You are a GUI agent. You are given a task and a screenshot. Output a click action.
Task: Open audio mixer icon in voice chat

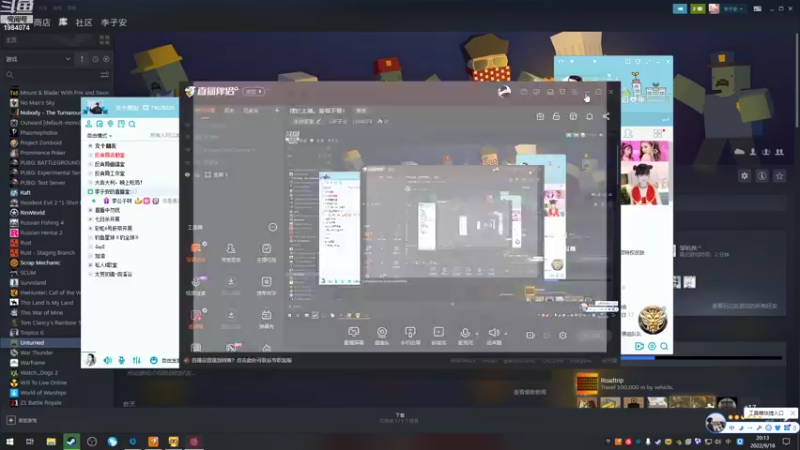[137, 360]
